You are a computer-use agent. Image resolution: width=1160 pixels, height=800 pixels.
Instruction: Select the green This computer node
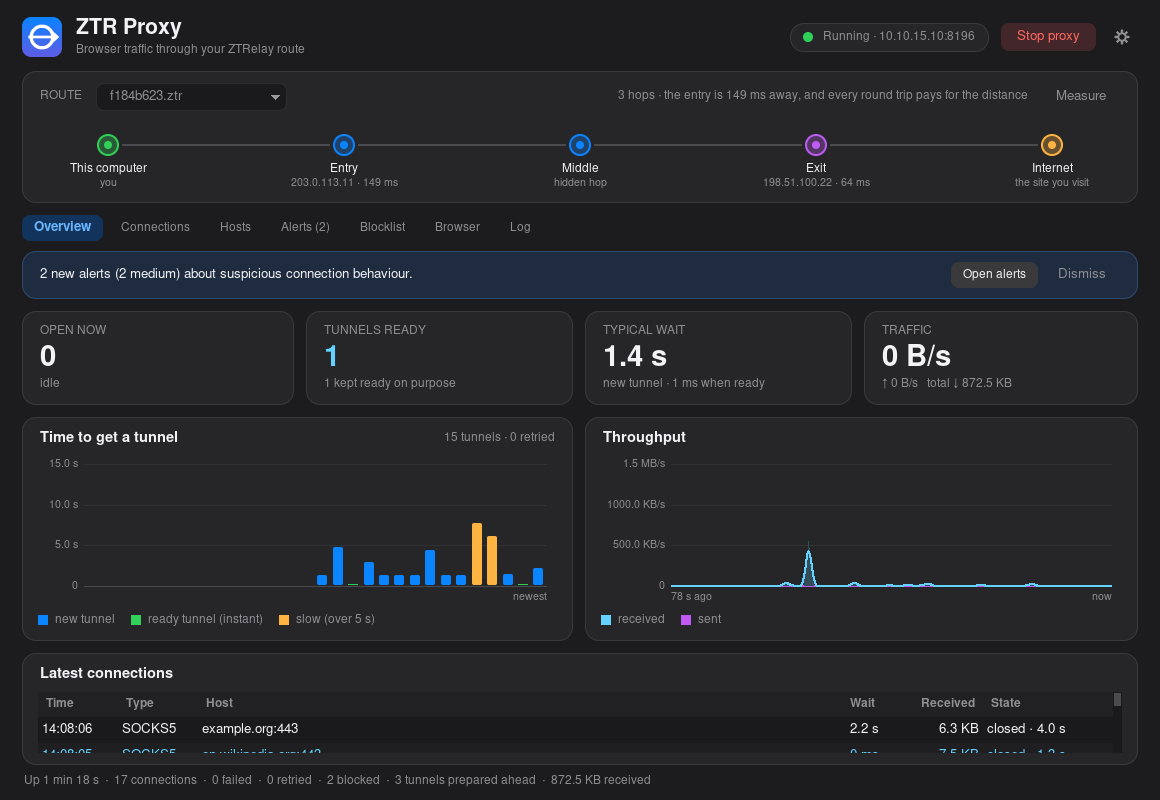pyautogui.click(x=108, y=145)
